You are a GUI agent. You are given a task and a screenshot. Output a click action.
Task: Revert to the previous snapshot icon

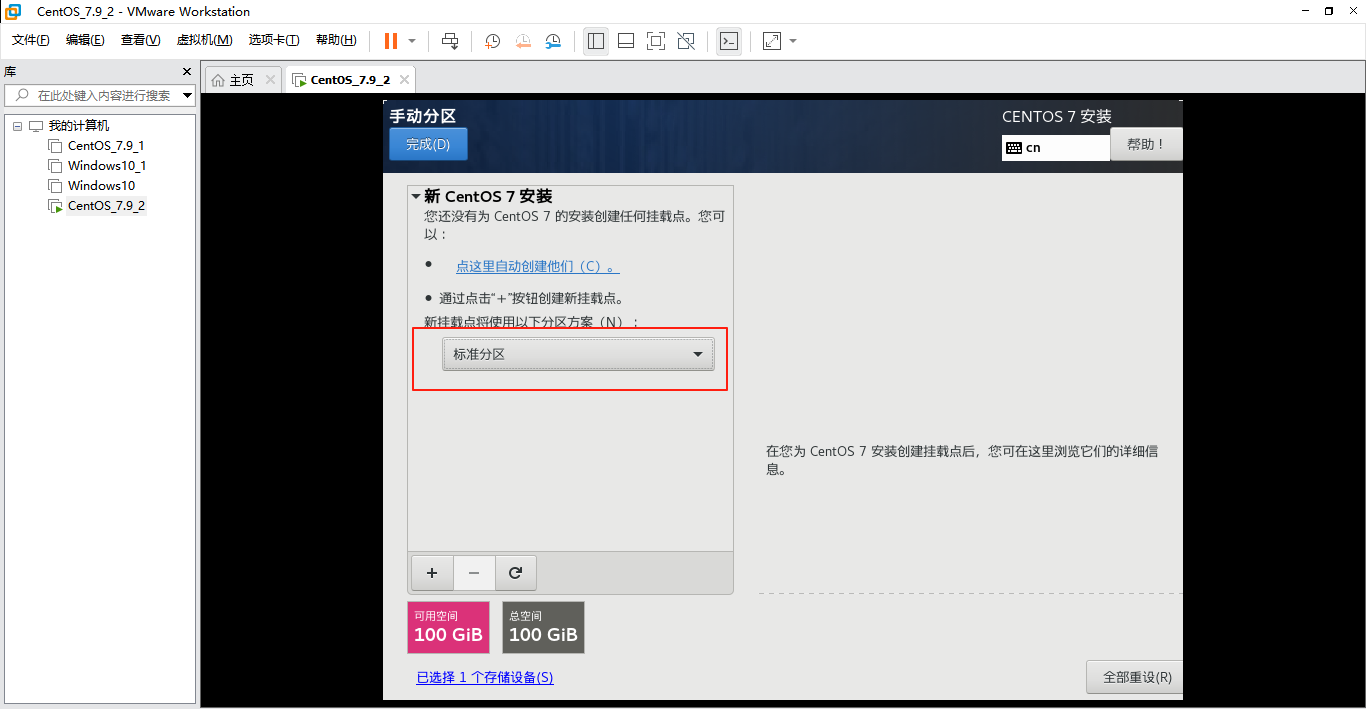pyautogui.click(x=523, y=41)
